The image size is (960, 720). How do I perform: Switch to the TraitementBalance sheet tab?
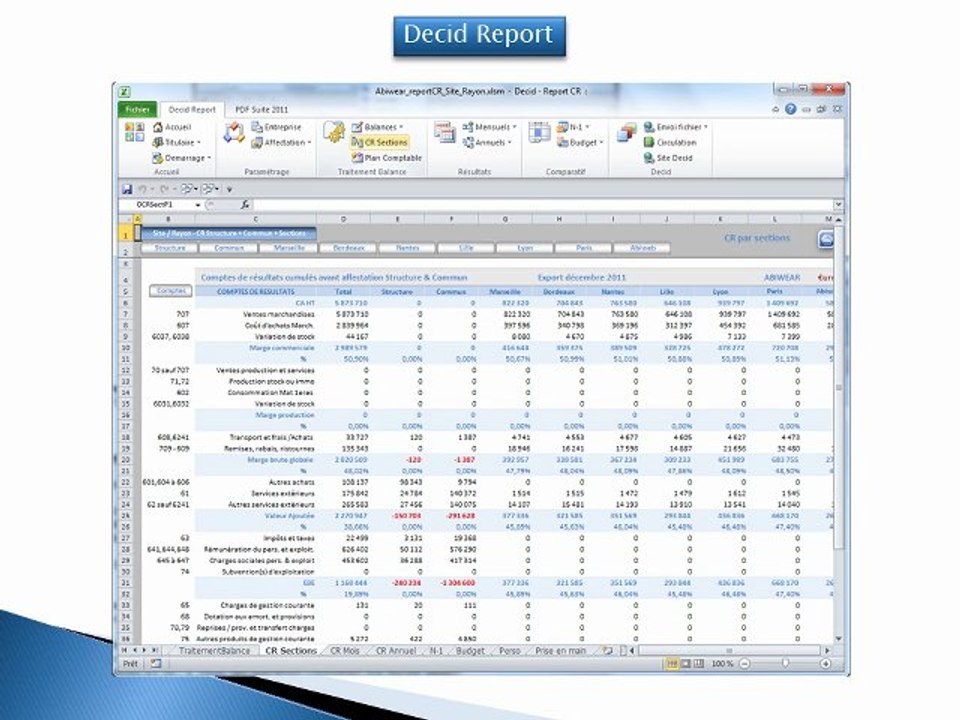click(x=214, y=651)
